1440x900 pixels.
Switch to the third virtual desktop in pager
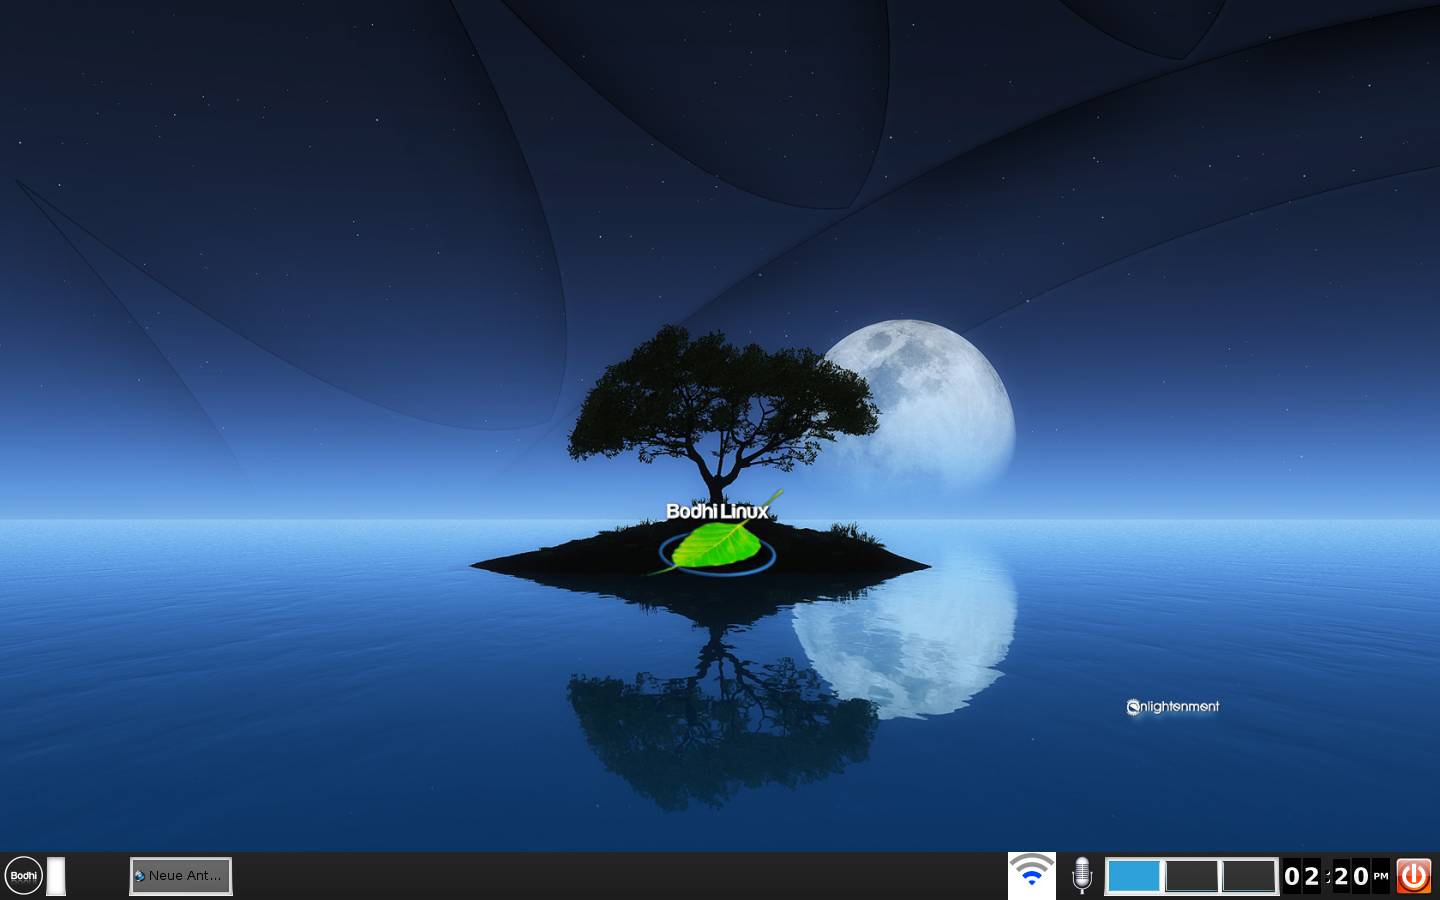click(1248, 876)
